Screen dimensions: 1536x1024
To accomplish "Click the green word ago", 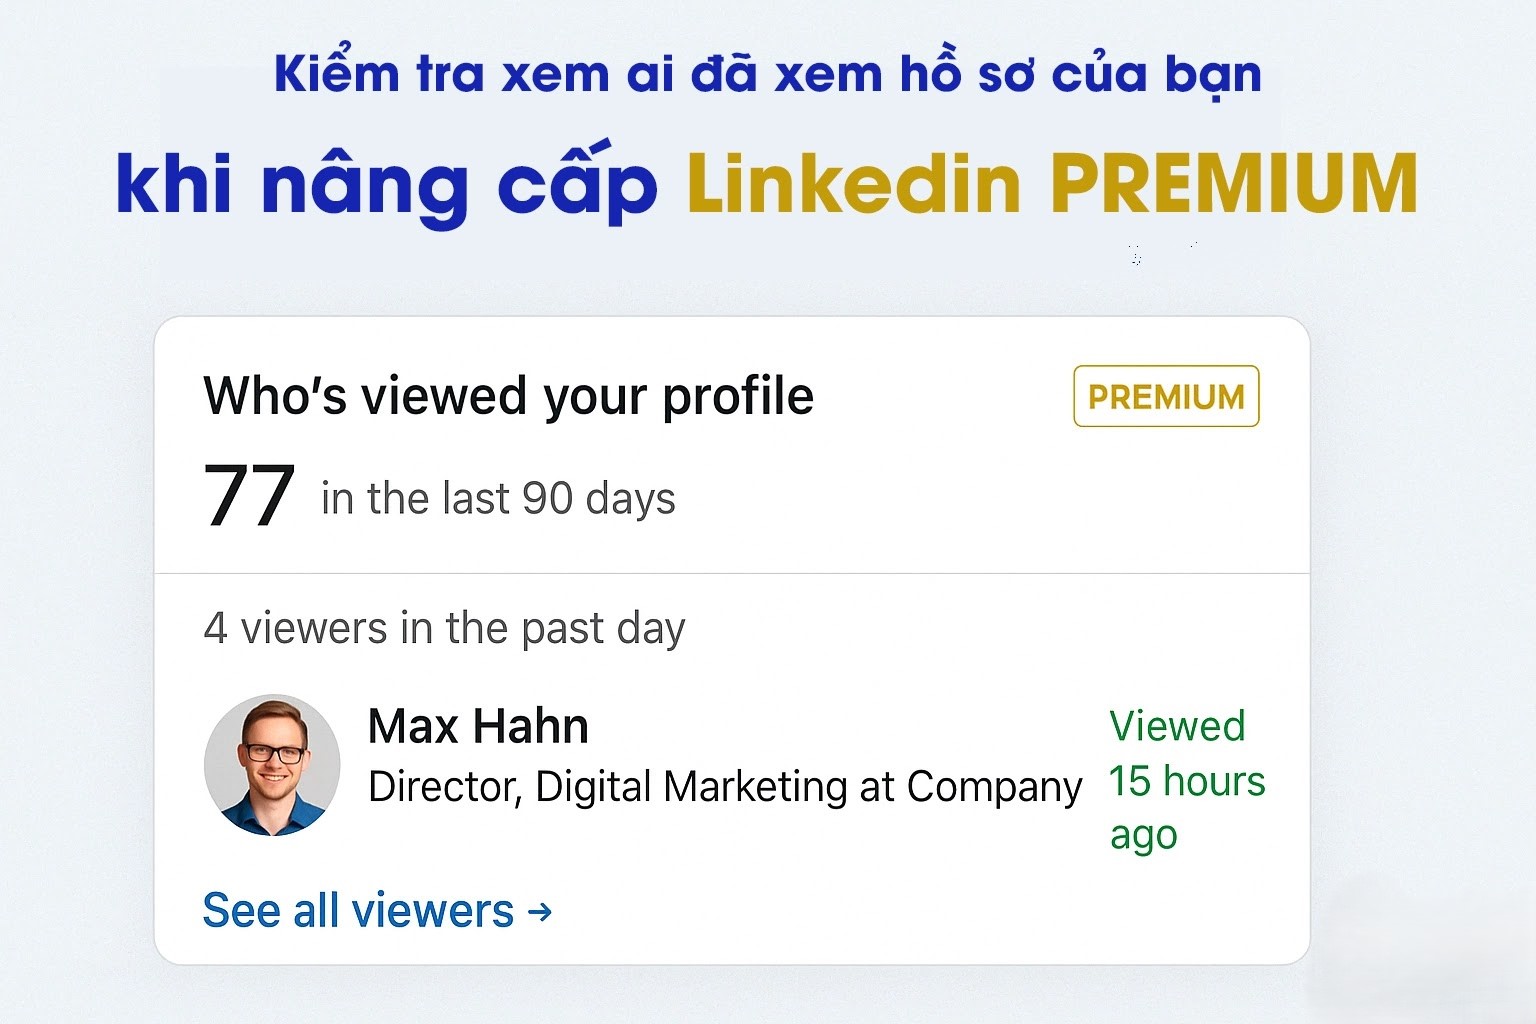I will tap(1143, 835).
